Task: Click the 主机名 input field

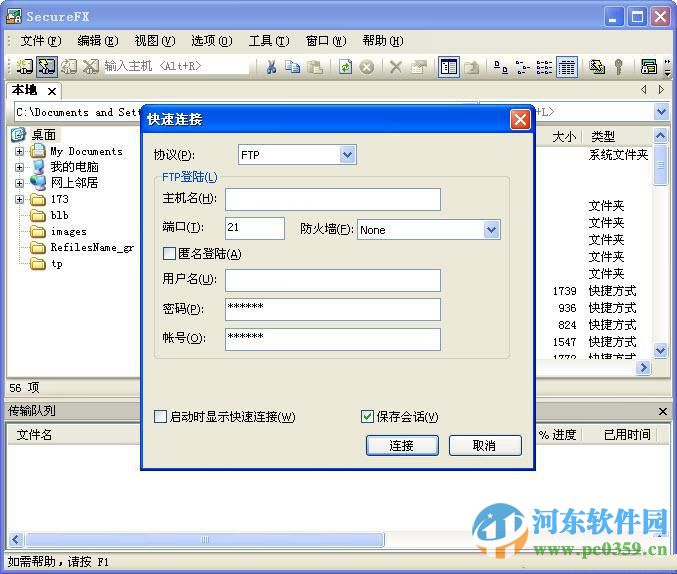Action: 332,199
